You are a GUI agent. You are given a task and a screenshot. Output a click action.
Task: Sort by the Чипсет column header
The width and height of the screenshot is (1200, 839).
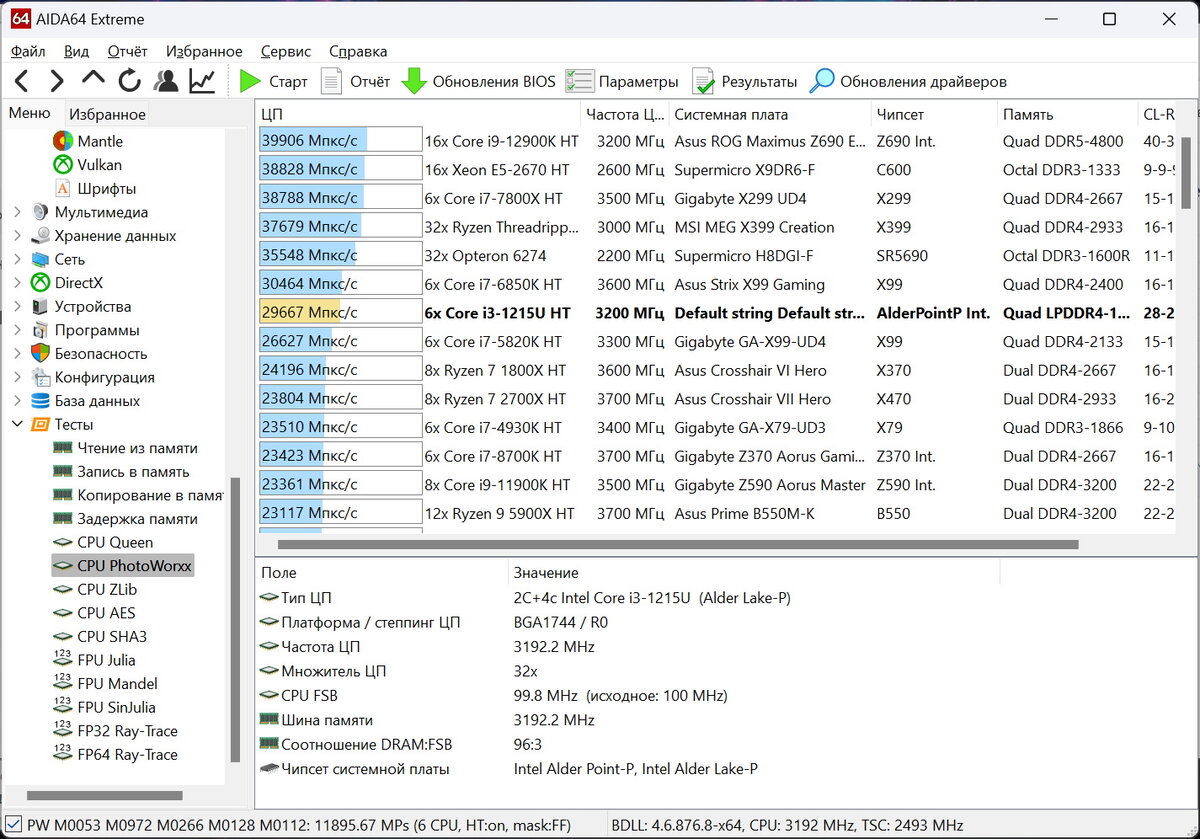[934, 114]
